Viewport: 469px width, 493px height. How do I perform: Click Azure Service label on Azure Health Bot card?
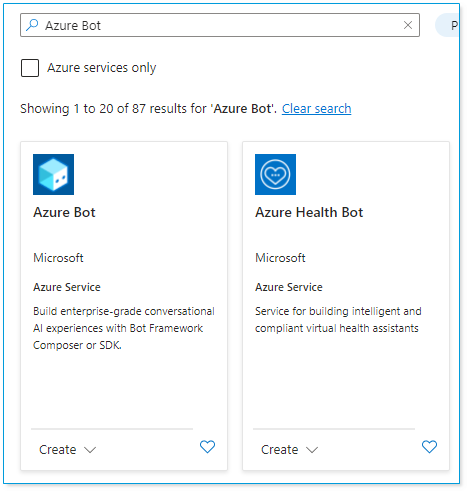click(x=289, y=287)
